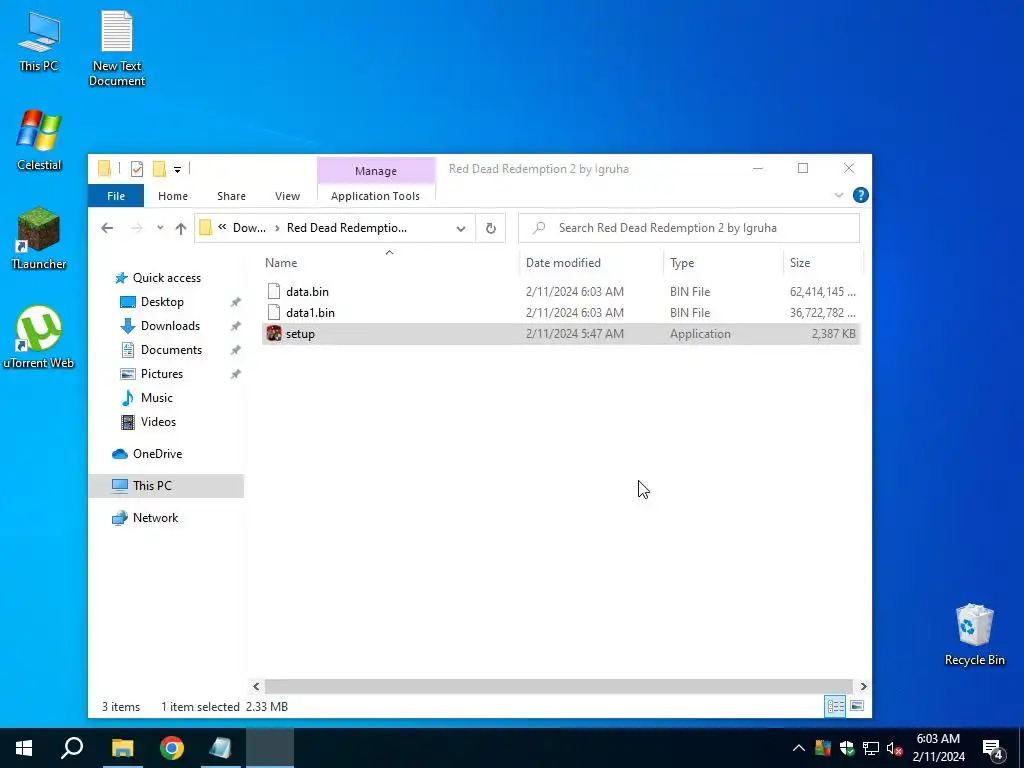Refresh the folder view

click(x=490, y=229)
